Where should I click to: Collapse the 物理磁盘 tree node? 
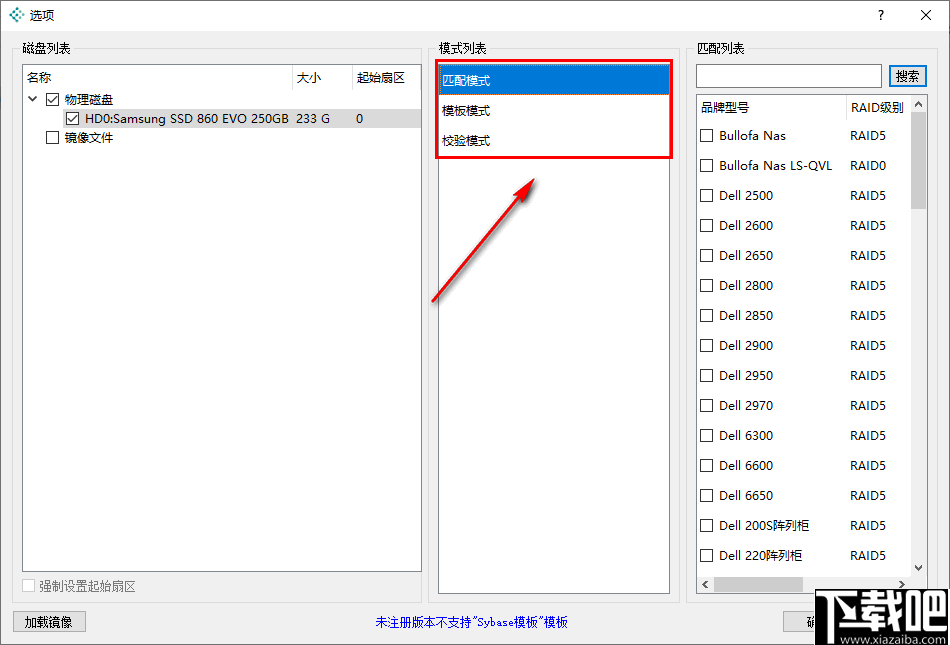click(x=34, y=99)
